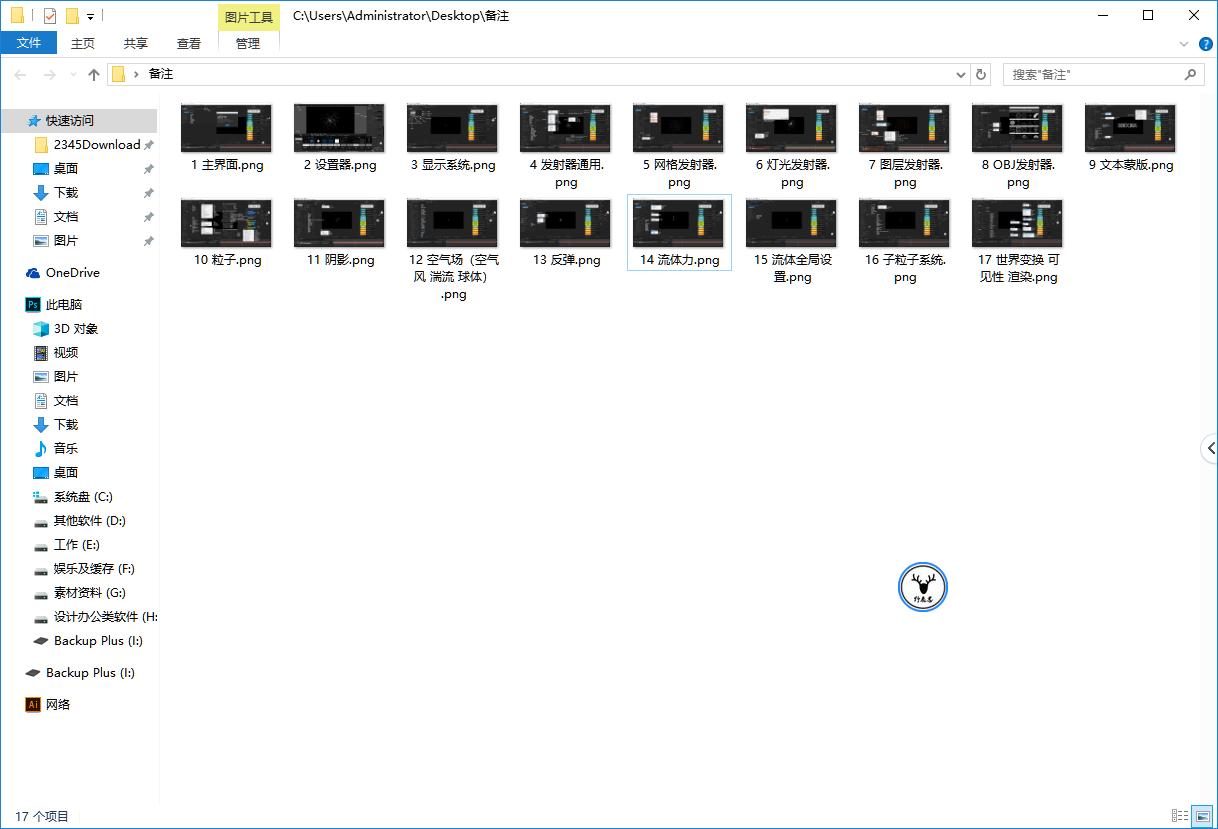Select the 11 阴影.png thumbnail
This screenshot has height=829, width=1218.
[x=340, y=223]
